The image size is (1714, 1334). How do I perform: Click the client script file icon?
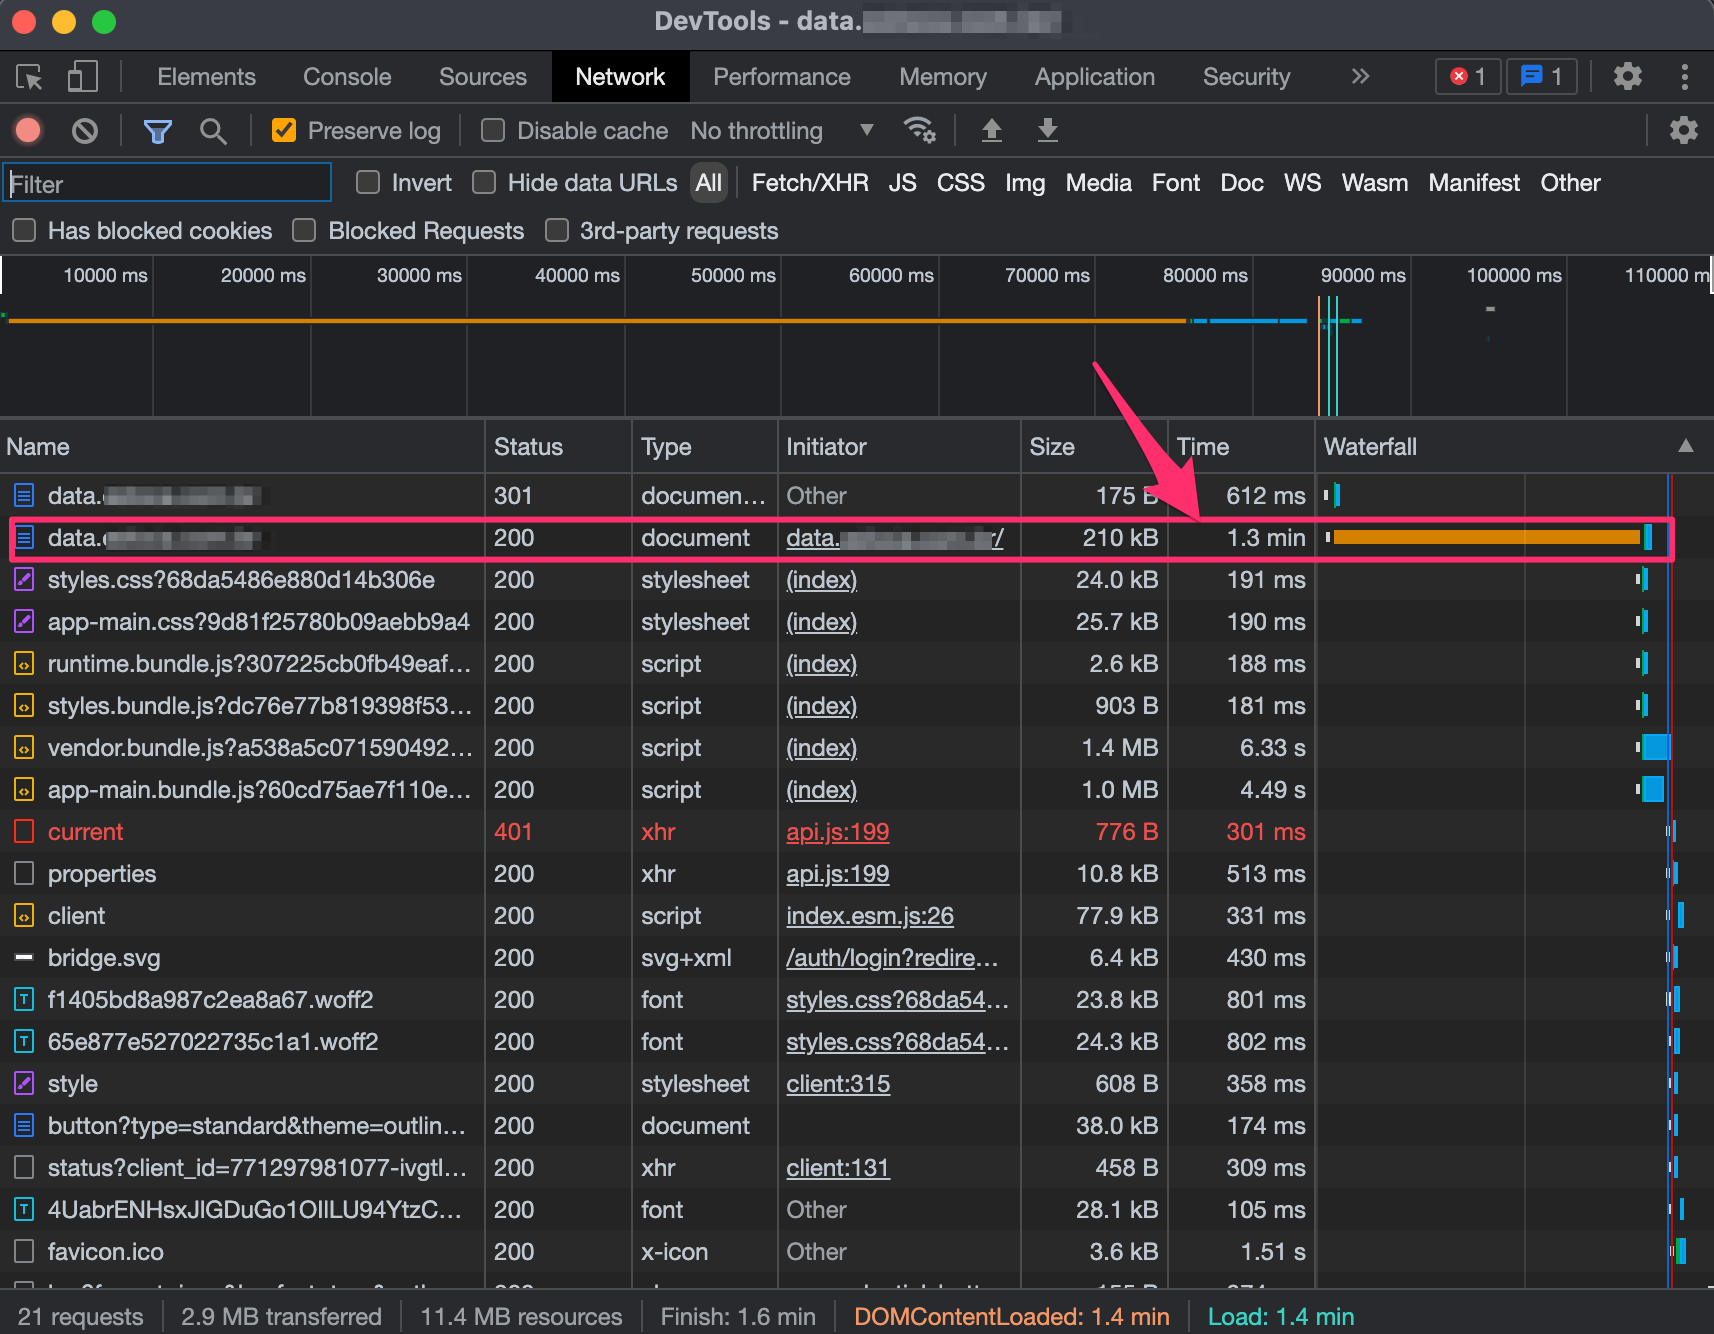pyautogui.click(x=24, y=915)
